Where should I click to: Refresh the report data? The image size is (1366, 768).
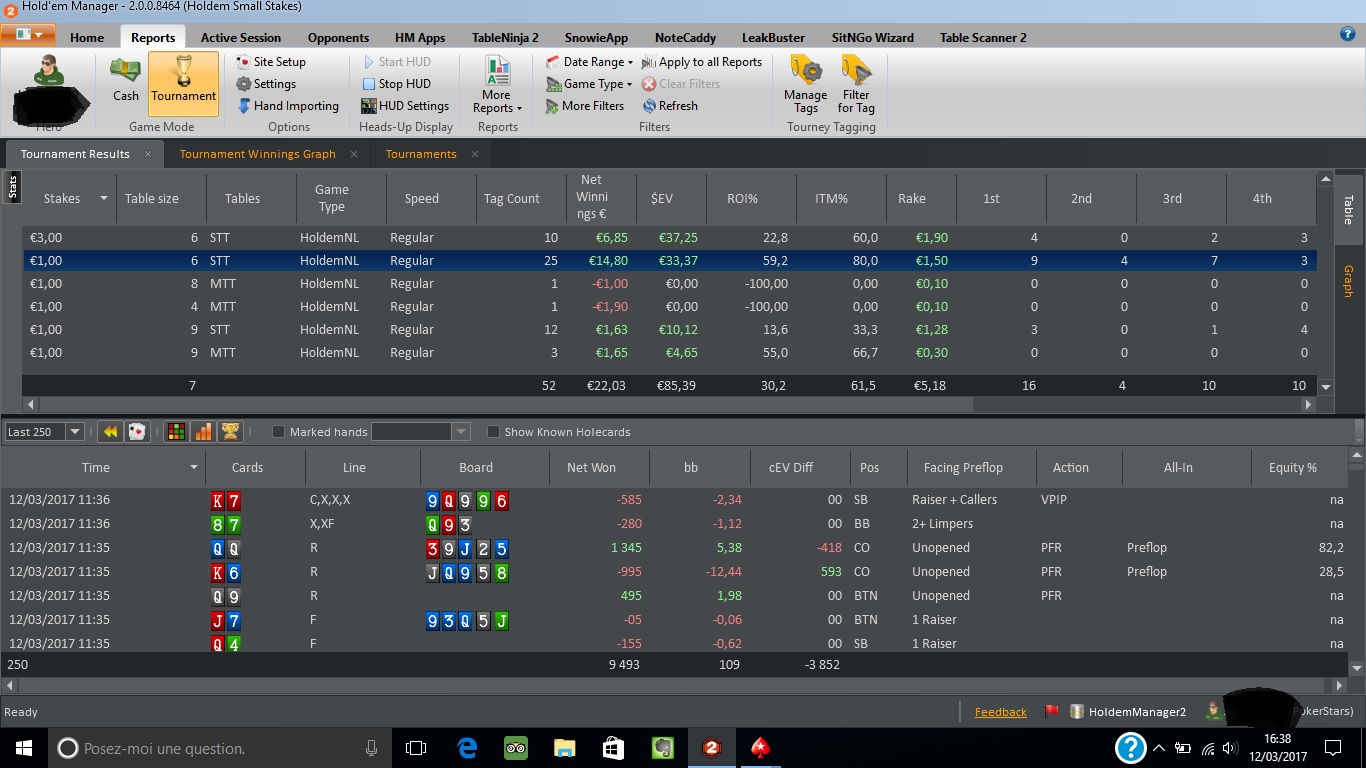tap(670, 106)
